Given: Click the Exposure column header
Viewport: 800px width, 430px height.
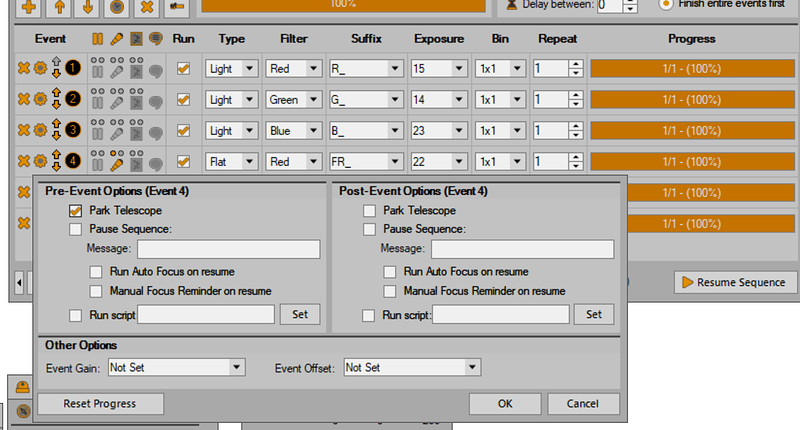Looking at the screenshot, I should [439, 39].
